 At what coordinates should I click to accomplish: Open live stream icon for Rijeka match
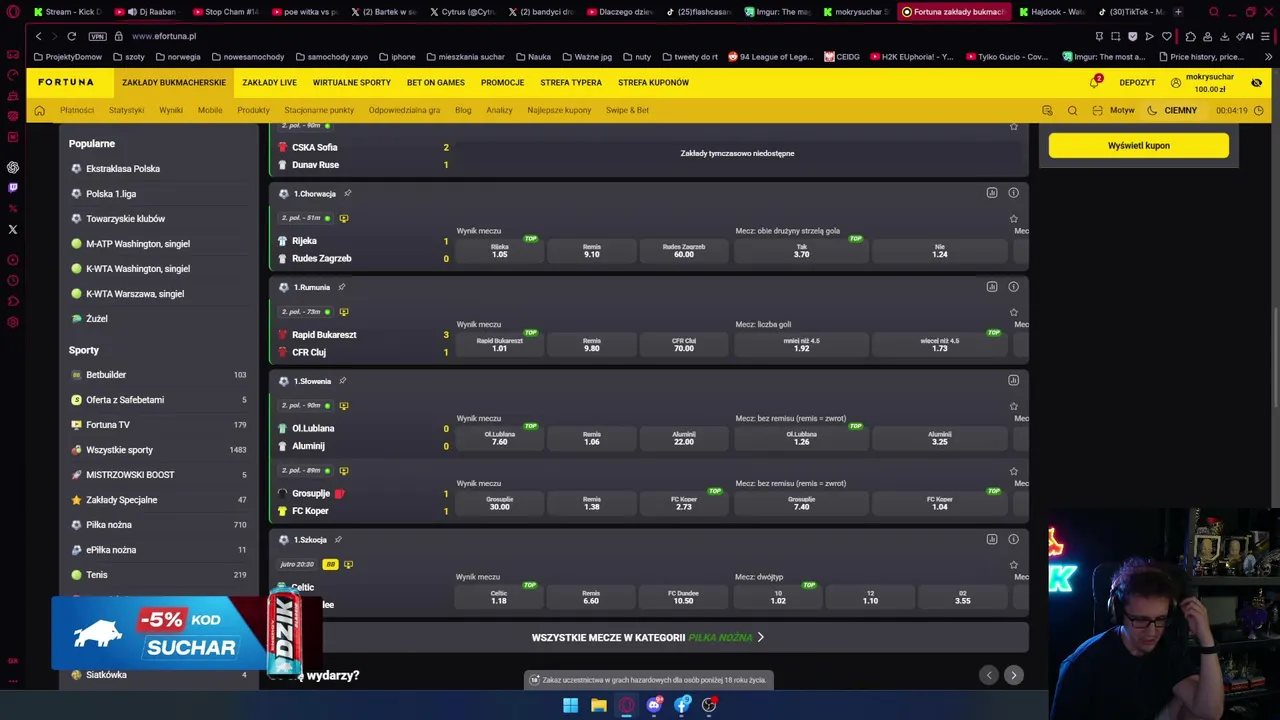pyautogui.click(x=344, y=218)
